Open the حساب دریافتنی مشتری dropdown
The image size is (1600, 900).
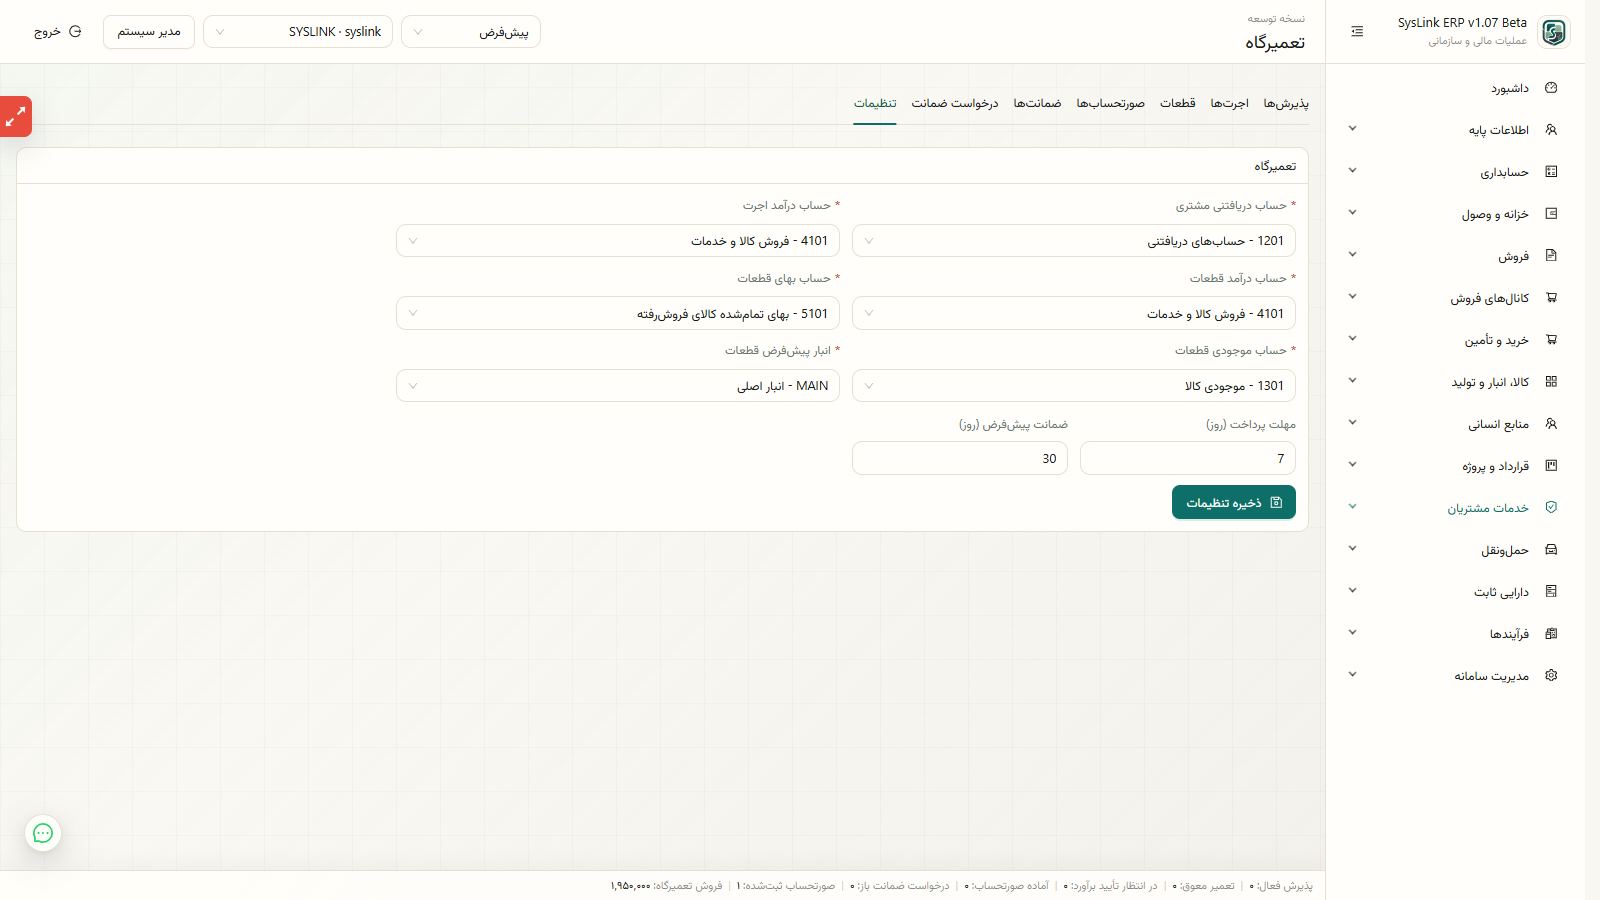point(1074,241)
